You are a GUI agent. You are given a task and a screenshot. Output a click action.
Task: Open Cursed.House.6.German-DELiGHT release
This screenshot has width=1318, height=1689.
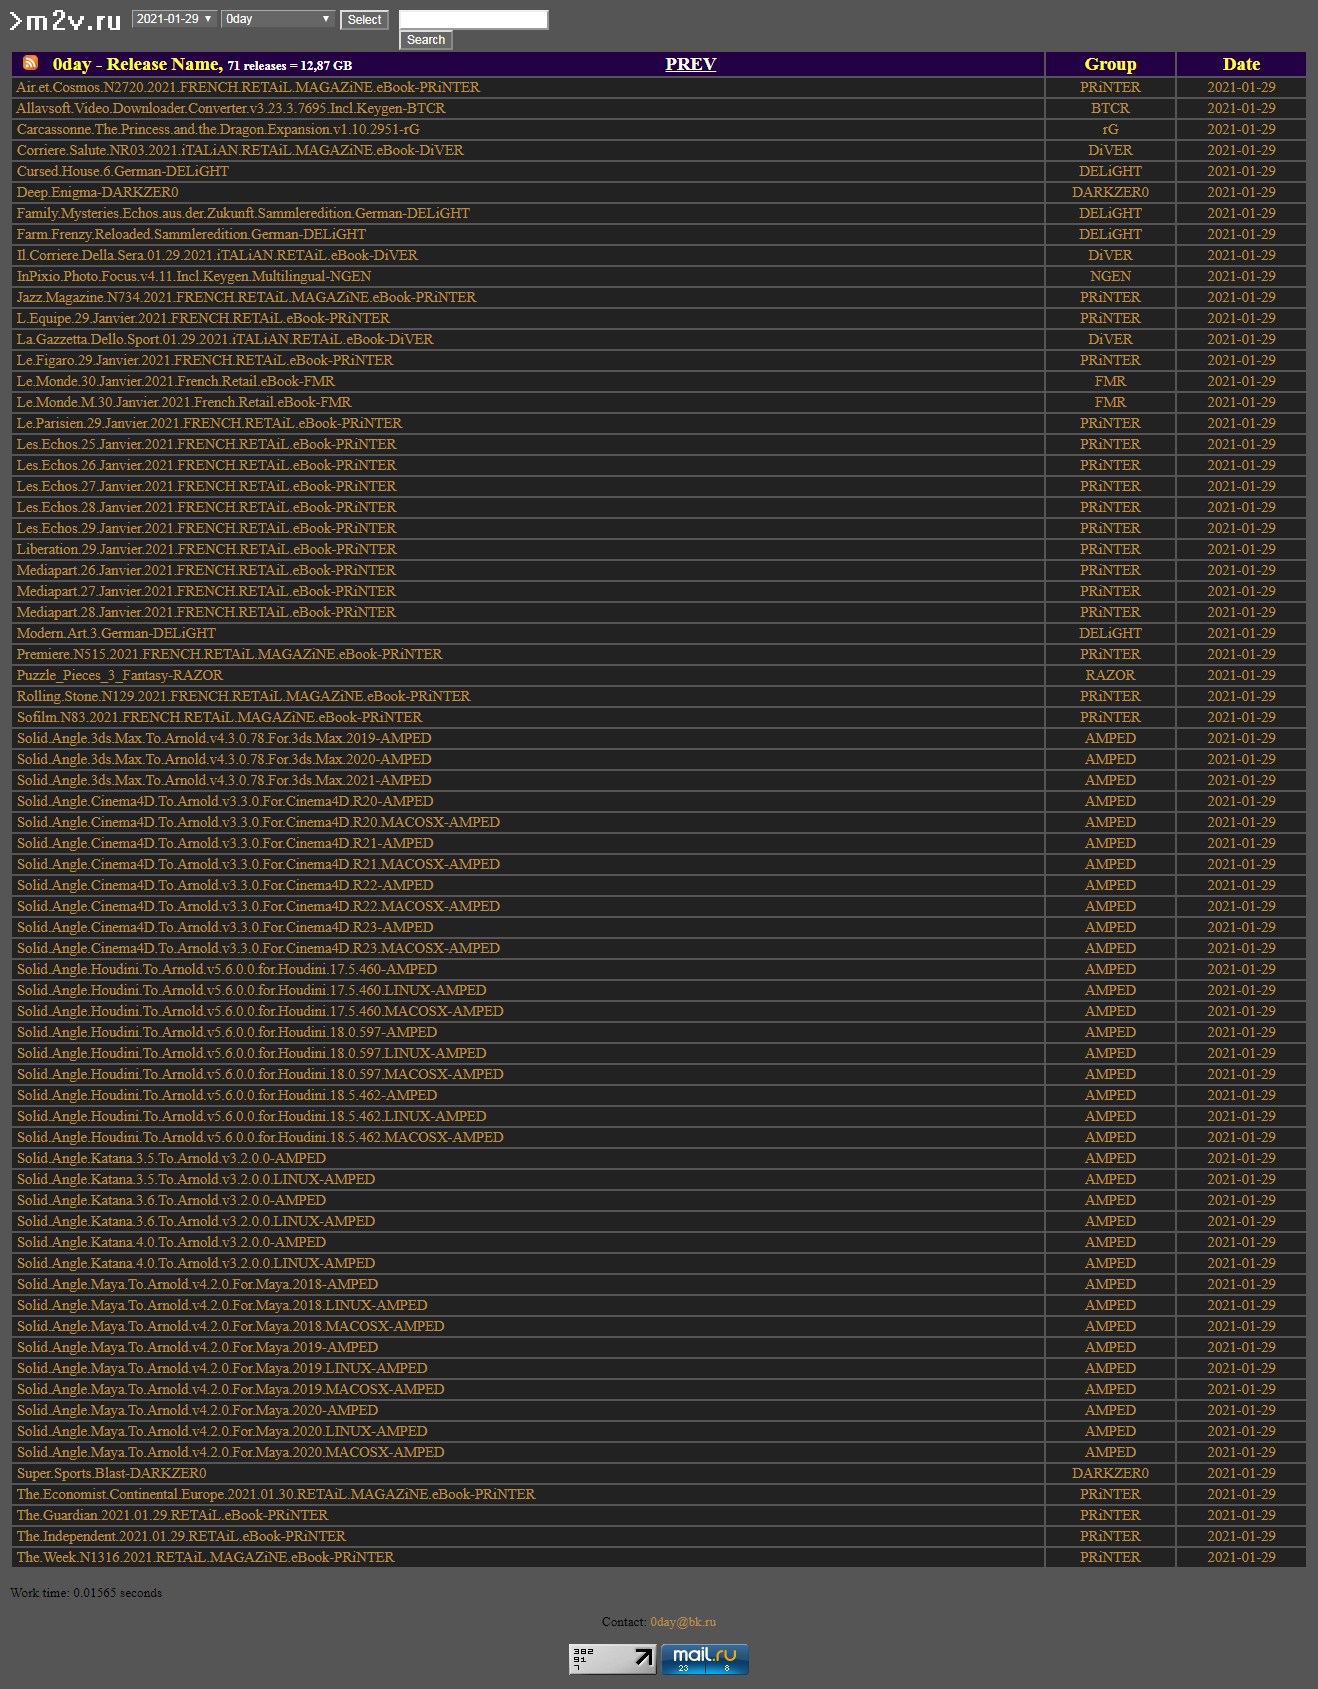tap(122, 171)
